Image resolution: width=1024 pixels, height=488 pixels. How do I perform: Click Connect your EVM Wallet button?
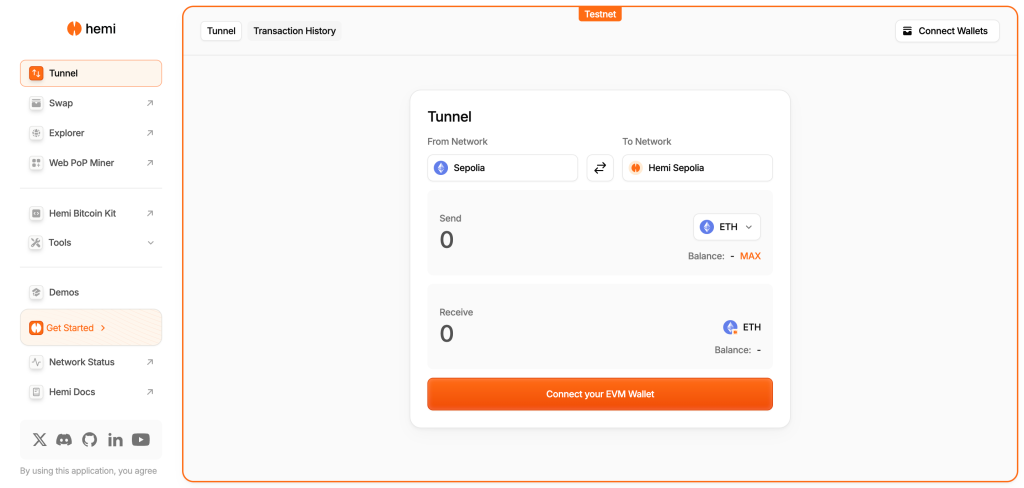pyautogui.click(x=600, y=394)
